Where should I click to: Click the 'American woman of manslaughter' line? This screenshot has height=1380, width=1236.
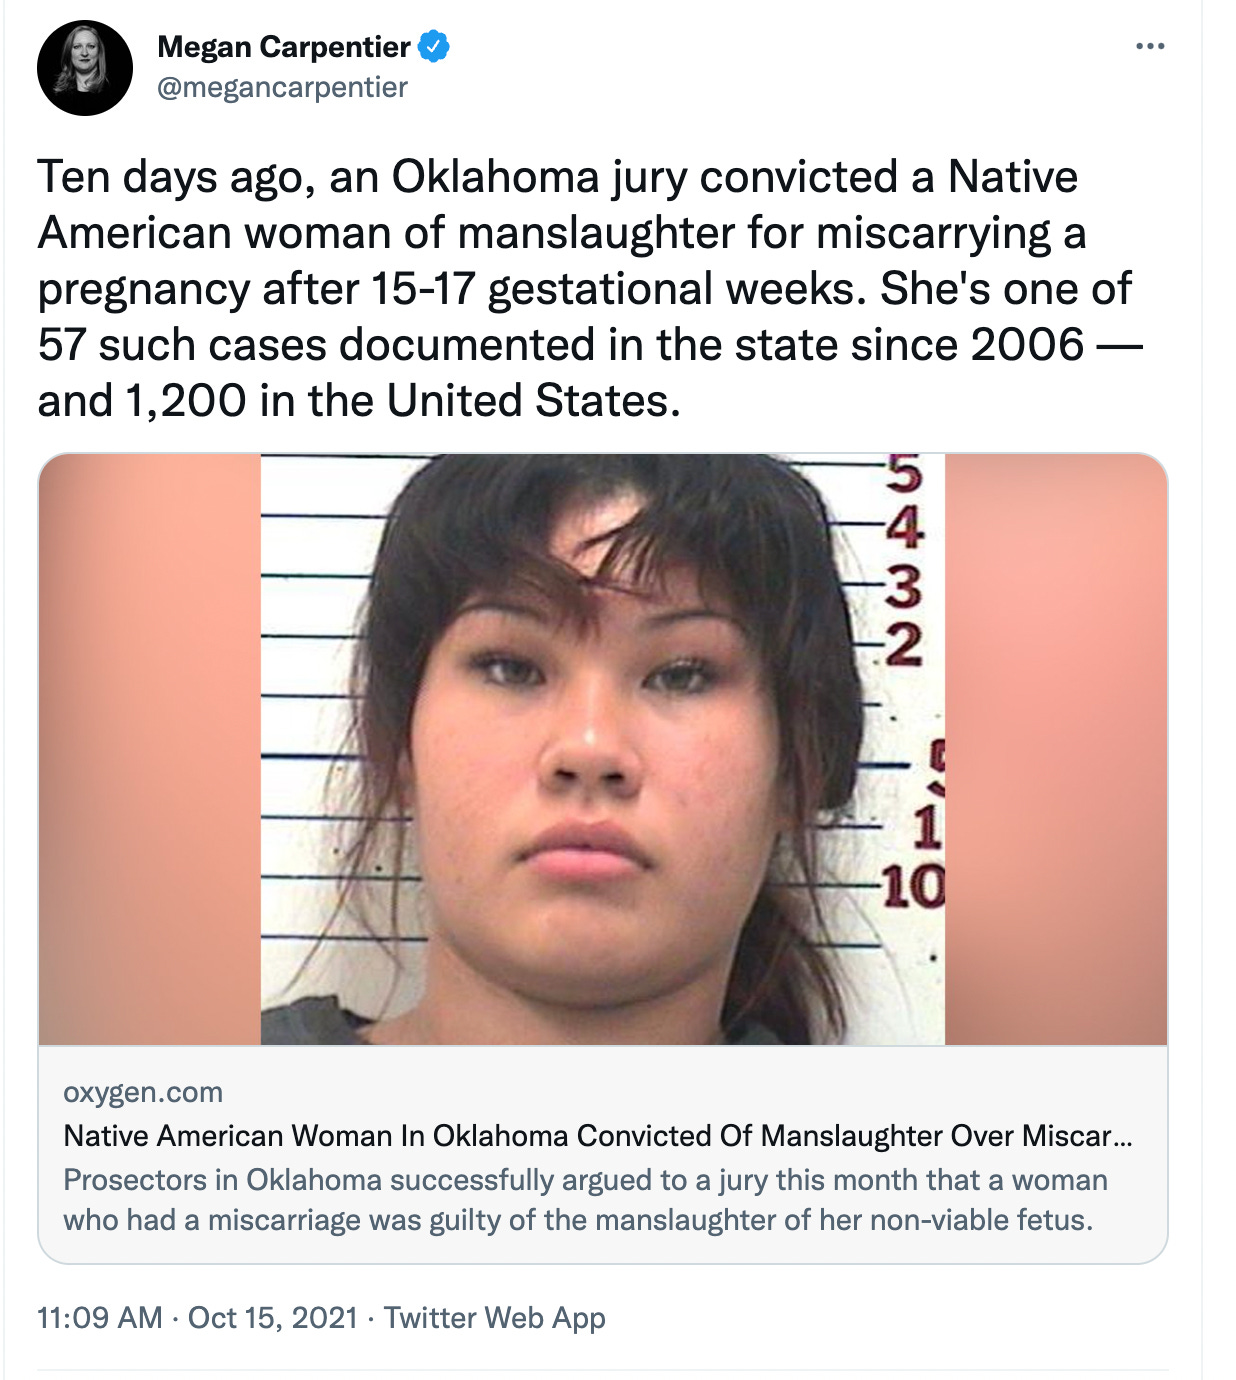point(561,233)
